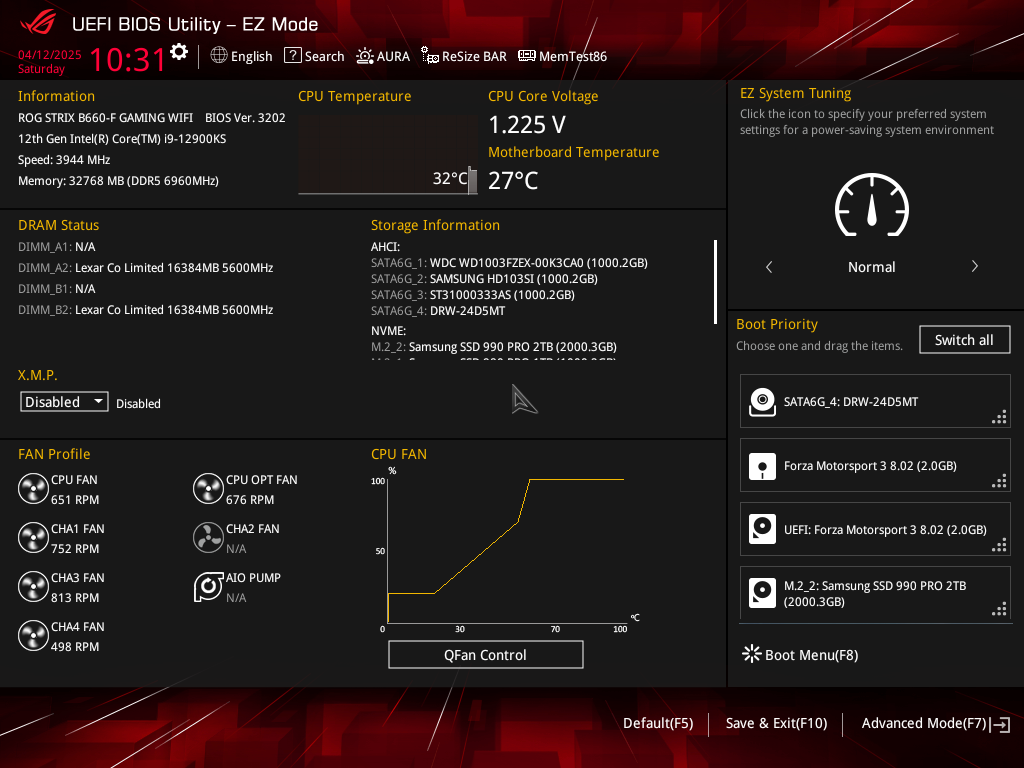Grab drag handle of SATA6G_4 boot entry
This screenshot has height=768, width=1024.
coord(999,417)
